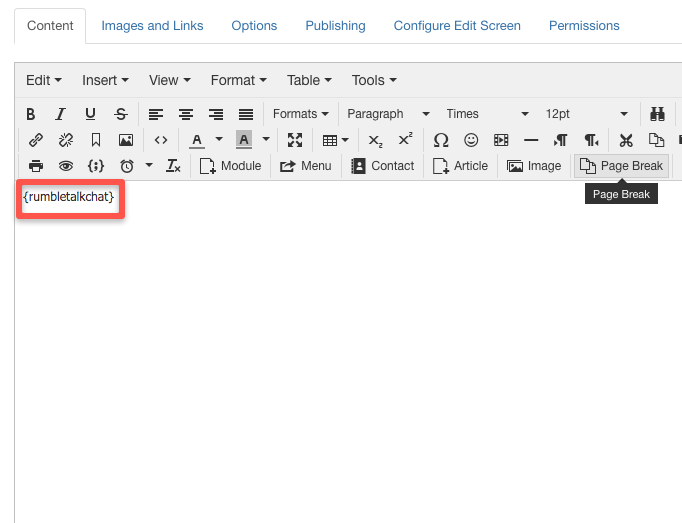Click the background highlight color swatch
682x523 pixels.
tap(244, 140)
